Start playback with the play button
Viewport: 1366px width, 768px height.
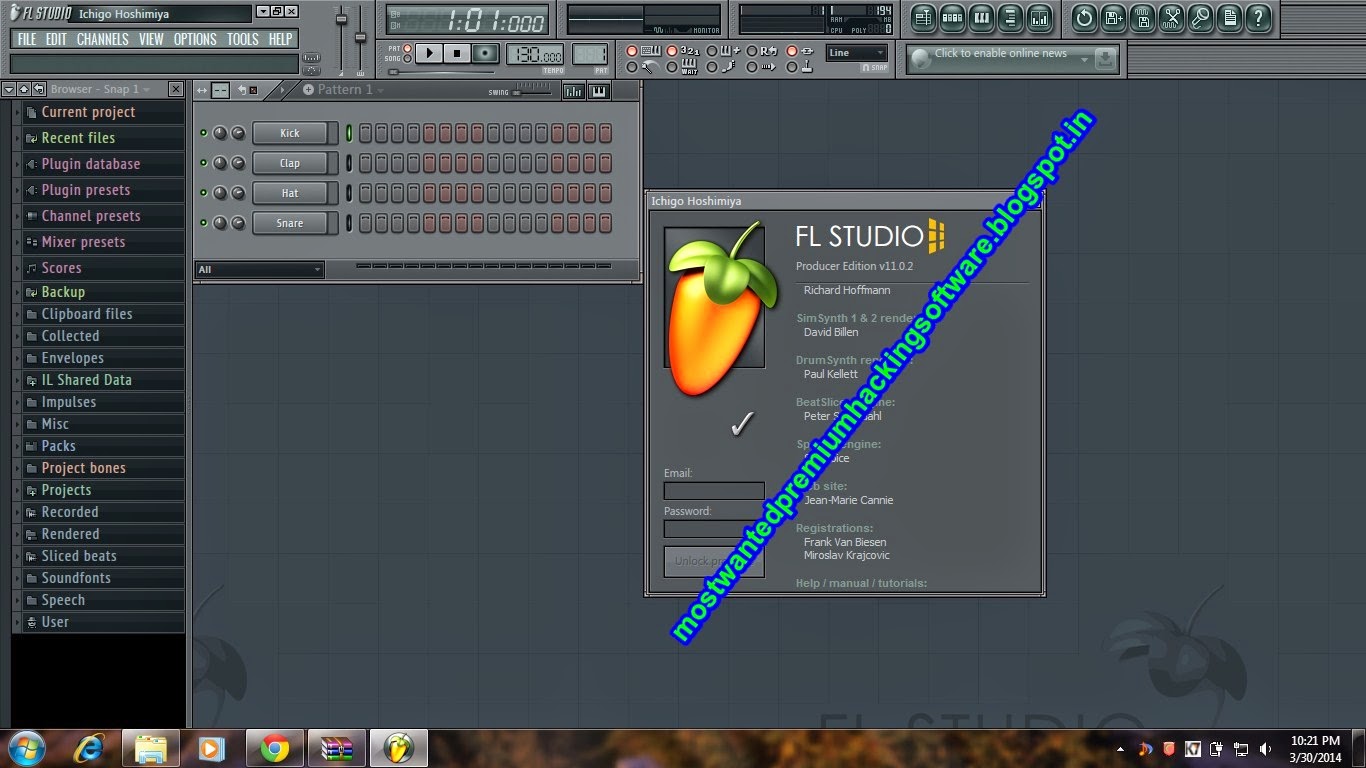429,53
